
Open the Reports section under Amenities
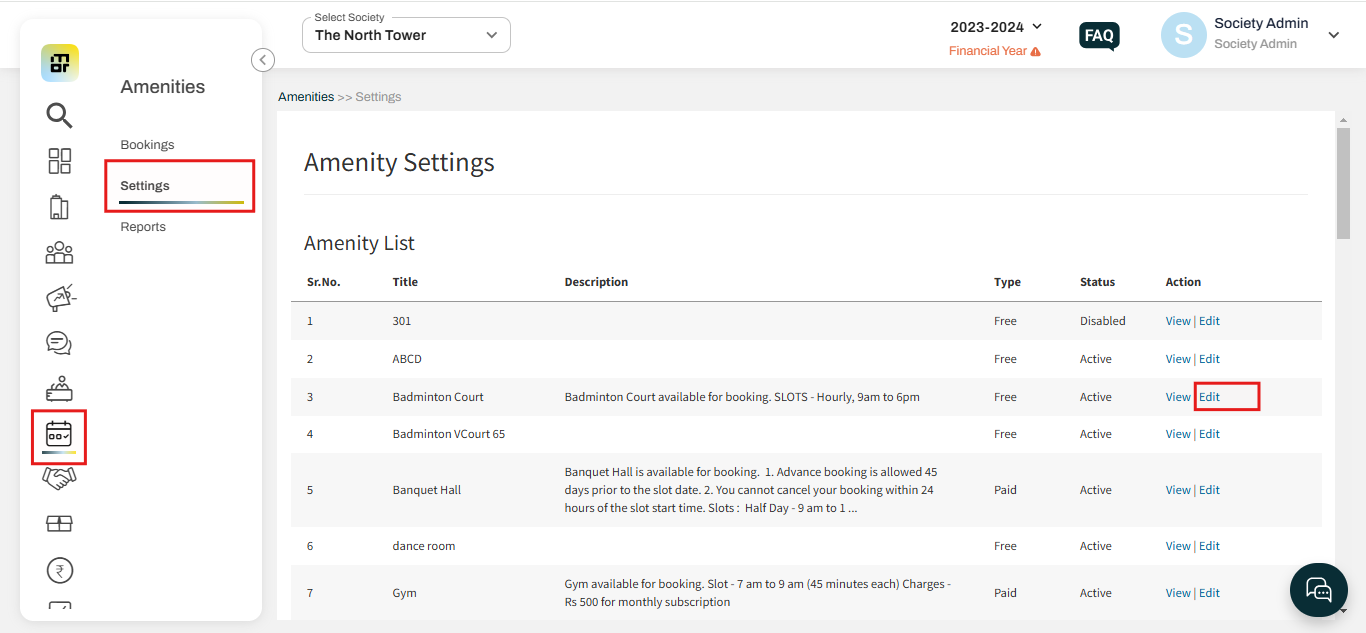(143, 226)
